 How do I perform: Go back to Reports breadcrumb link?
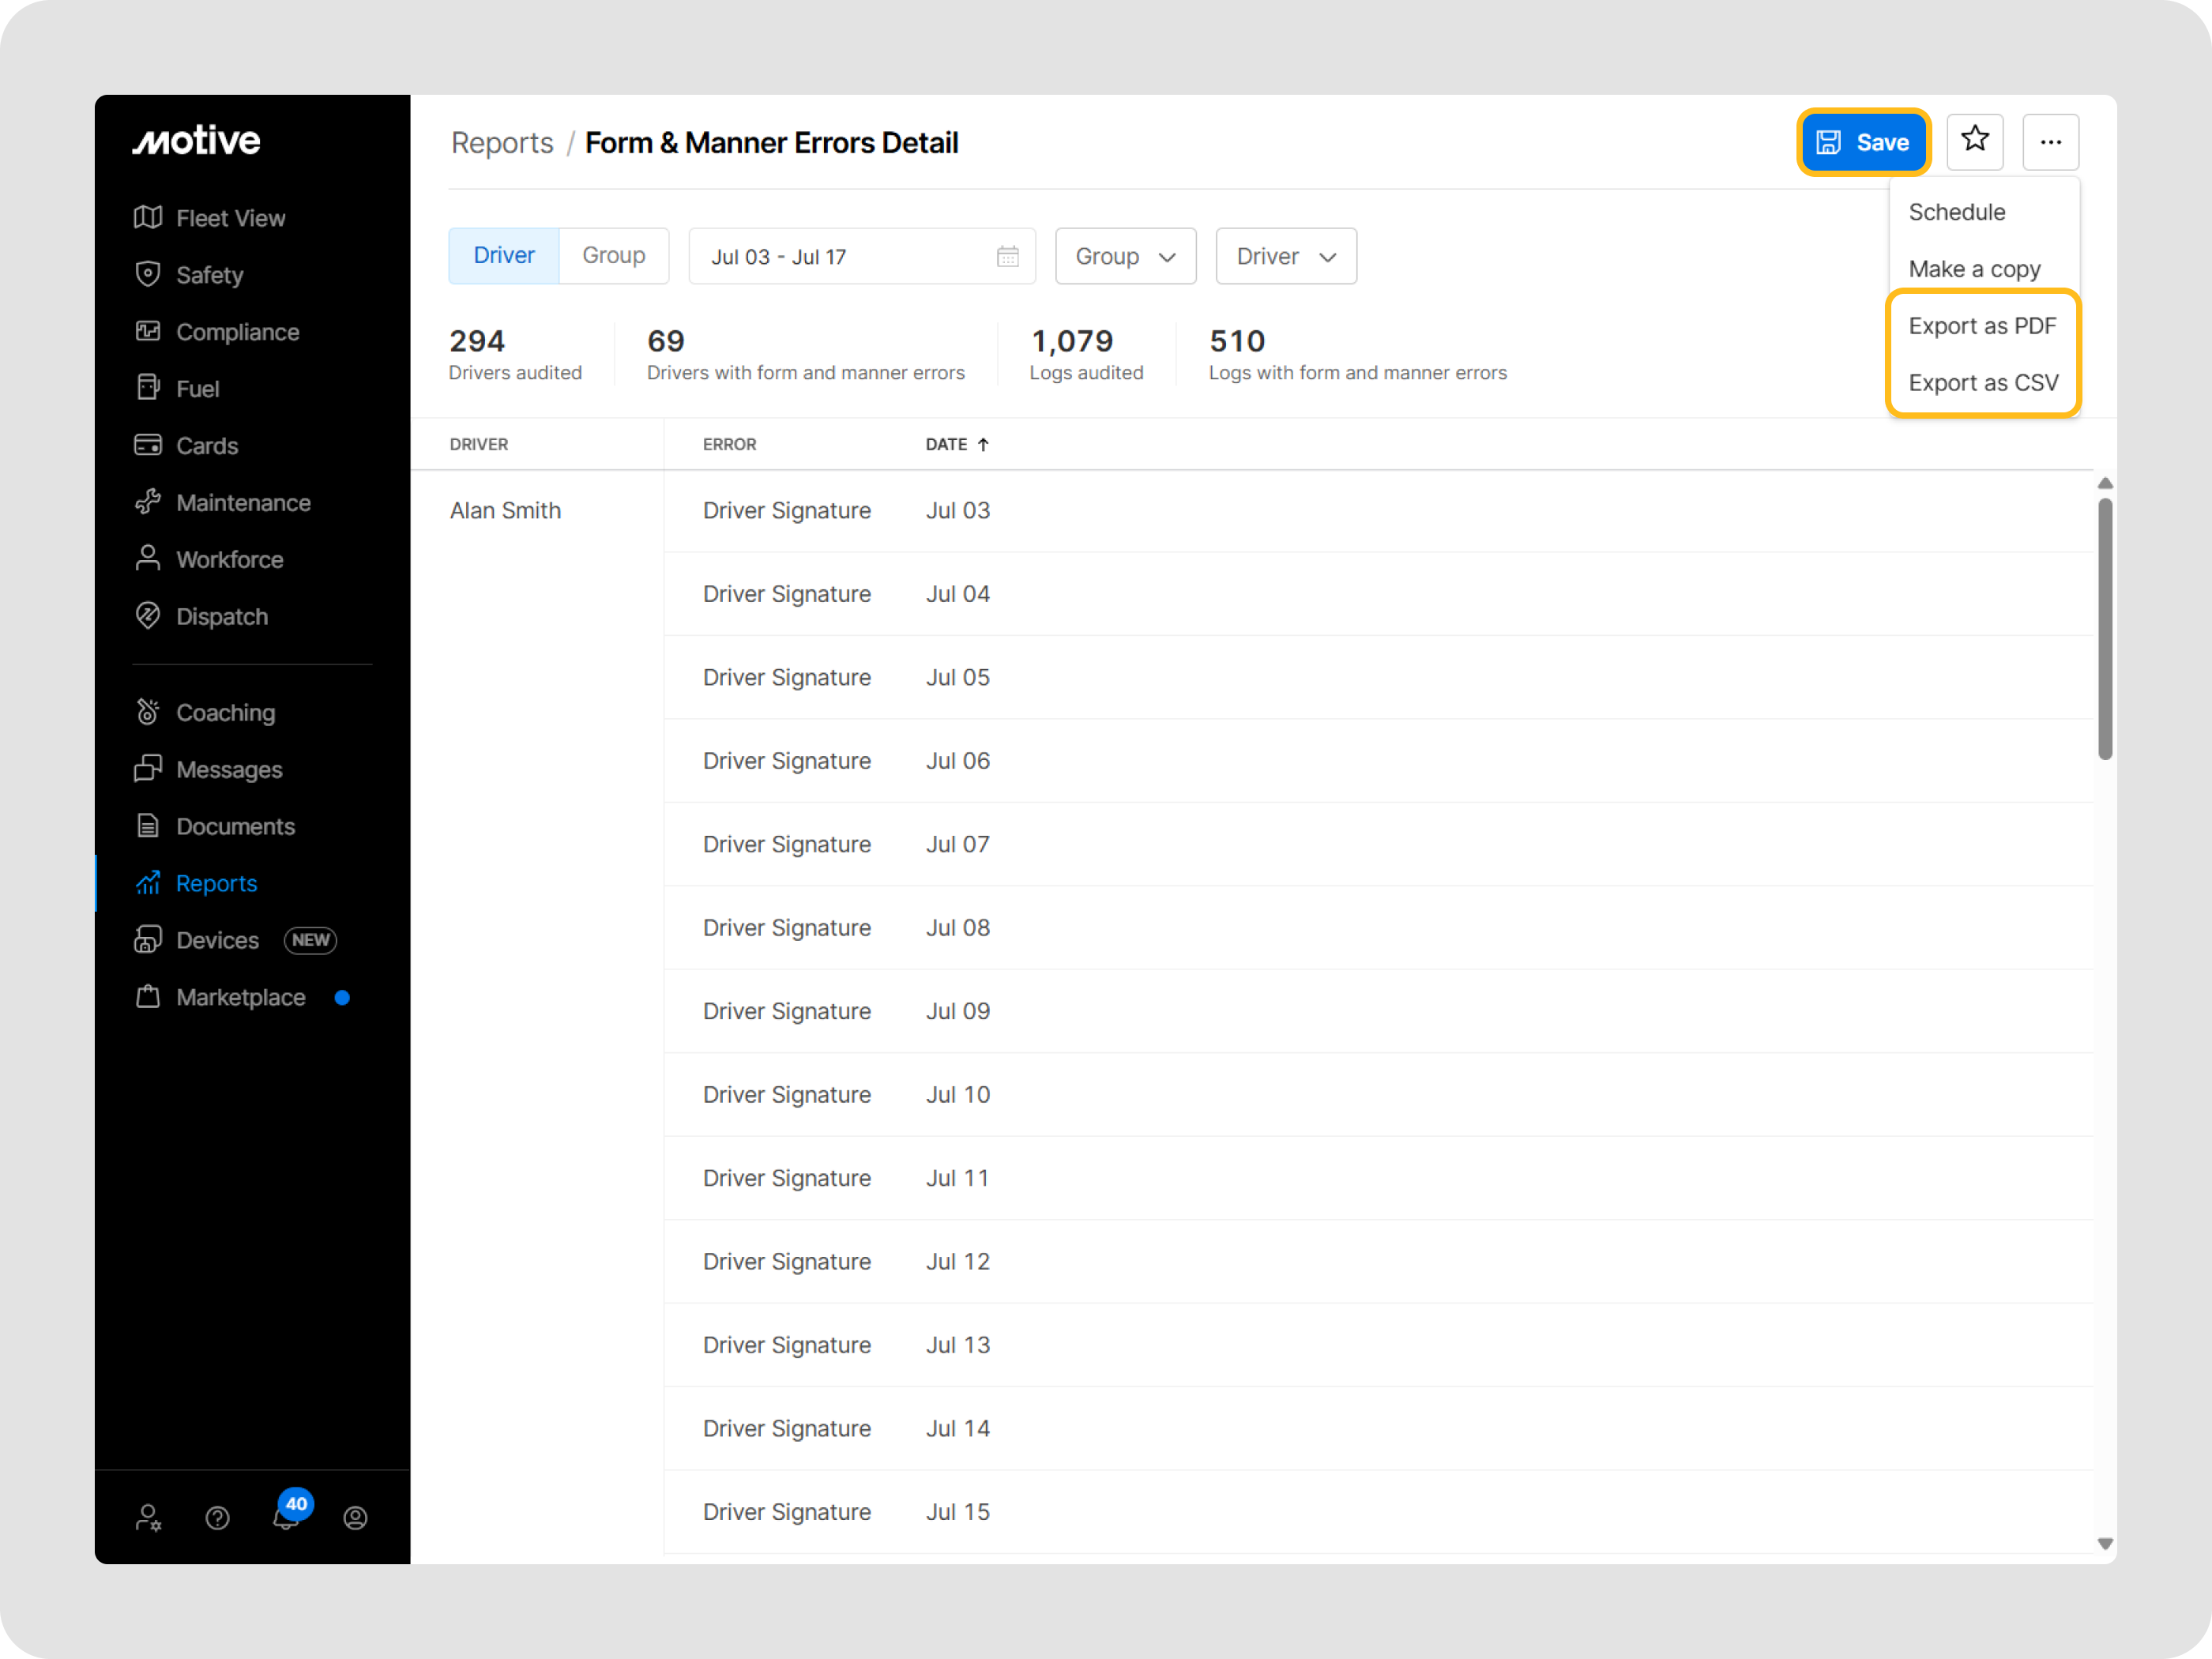[502, 142]
